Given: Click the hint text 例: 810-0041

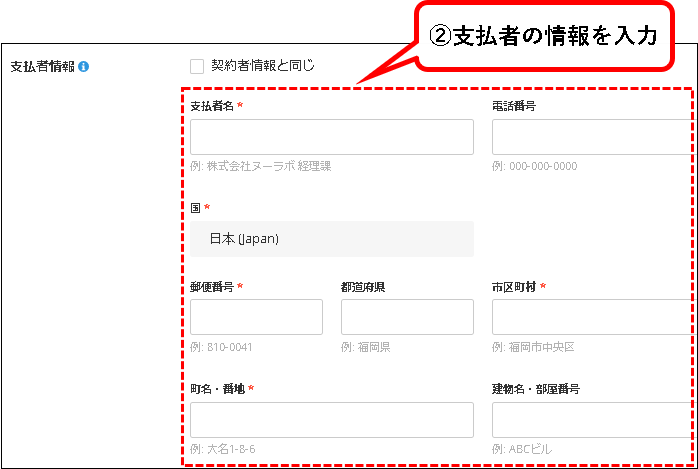Looking at the screenshot, I should [x=221, y=347].
